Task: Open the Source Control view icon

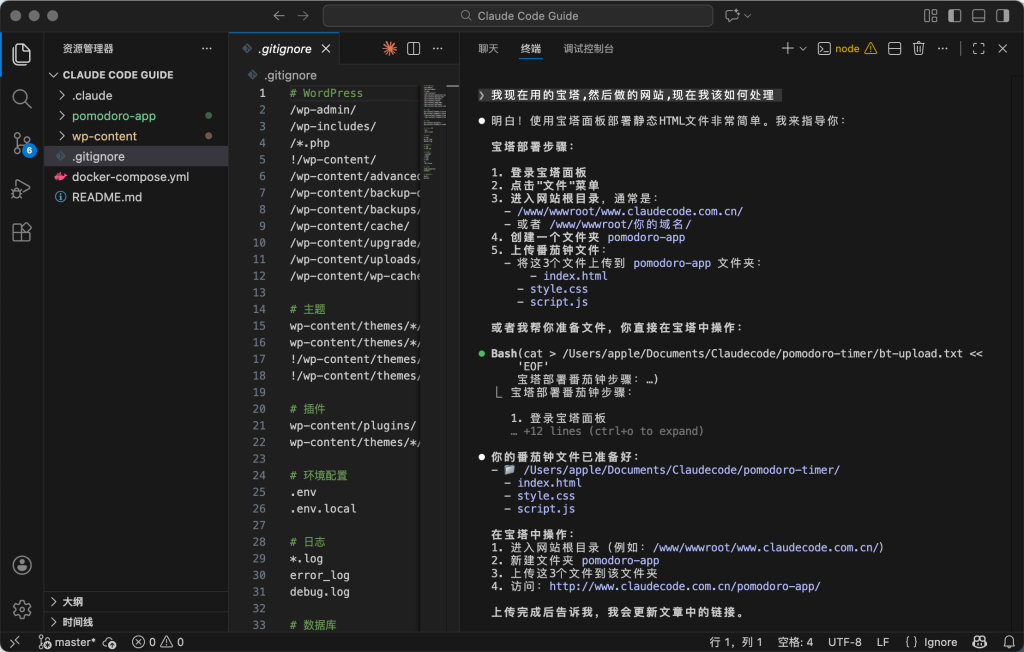Action: (22, 143)
